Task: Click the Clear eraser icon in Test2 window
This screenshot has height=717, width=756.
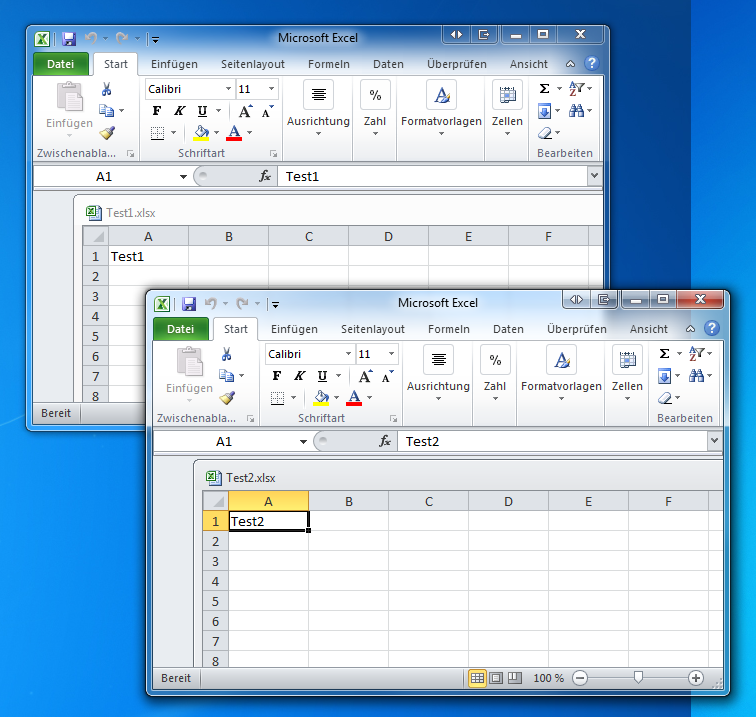Action: [x=664, y=398]
